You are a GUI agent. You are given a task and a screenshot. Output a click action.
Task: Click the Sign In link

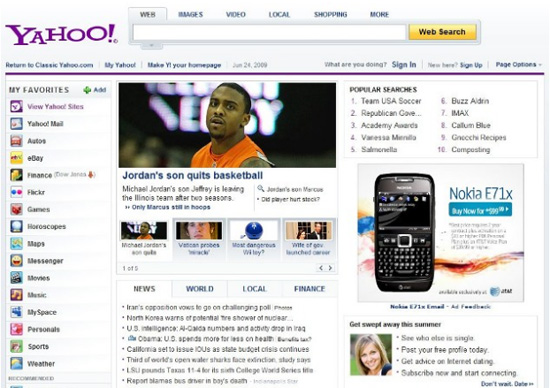(x=404, y=65)
